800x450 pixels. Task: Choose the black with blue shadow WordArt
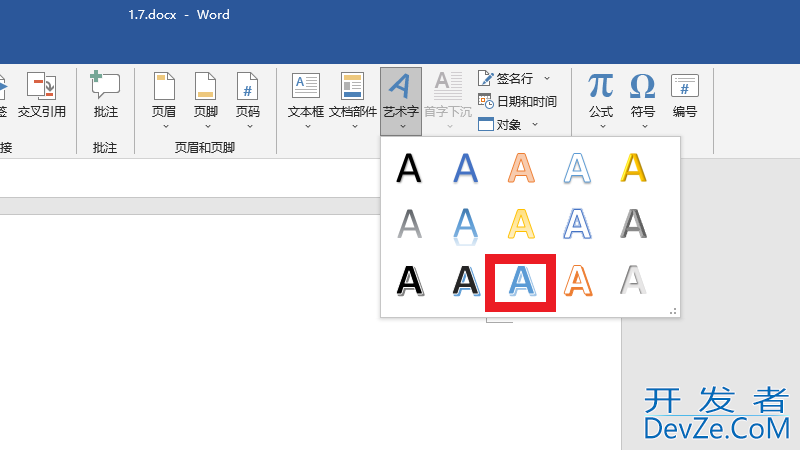[x=466, y=281]
